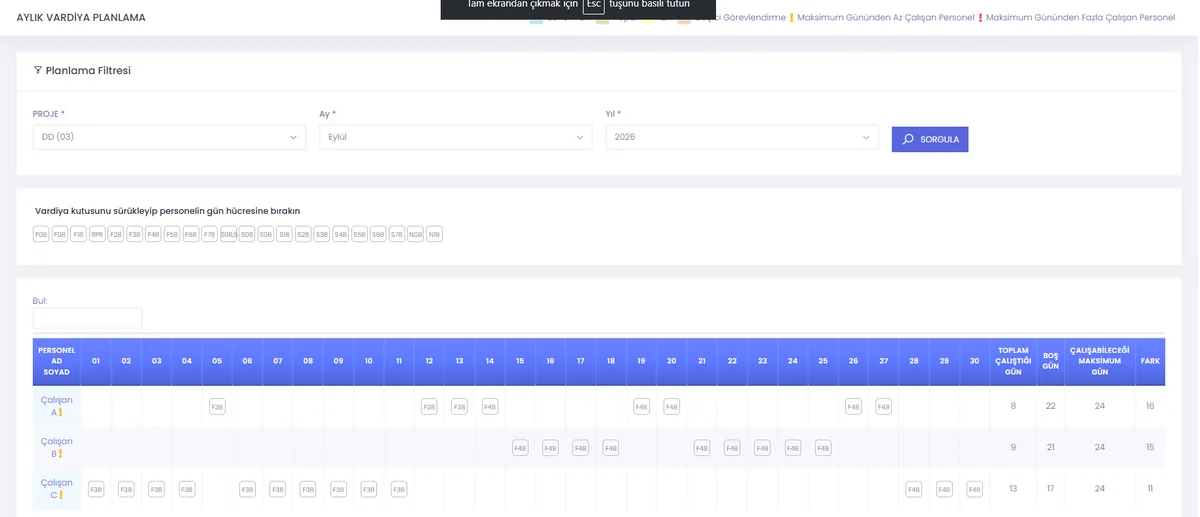
Task: Select the F78 shift box in palette
Action: click(209, 234)
